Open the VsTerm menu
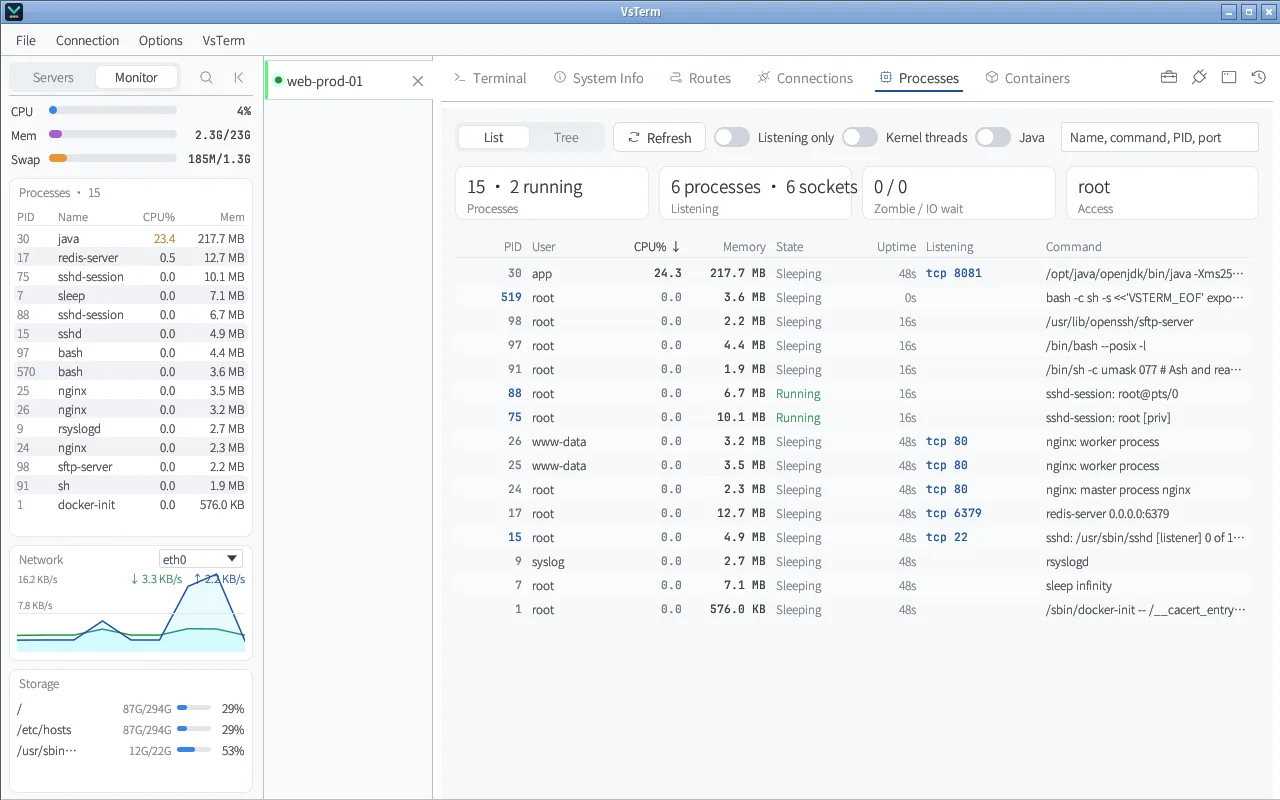This screenshot has width=1280, height=800. click(x=224, y=40)
